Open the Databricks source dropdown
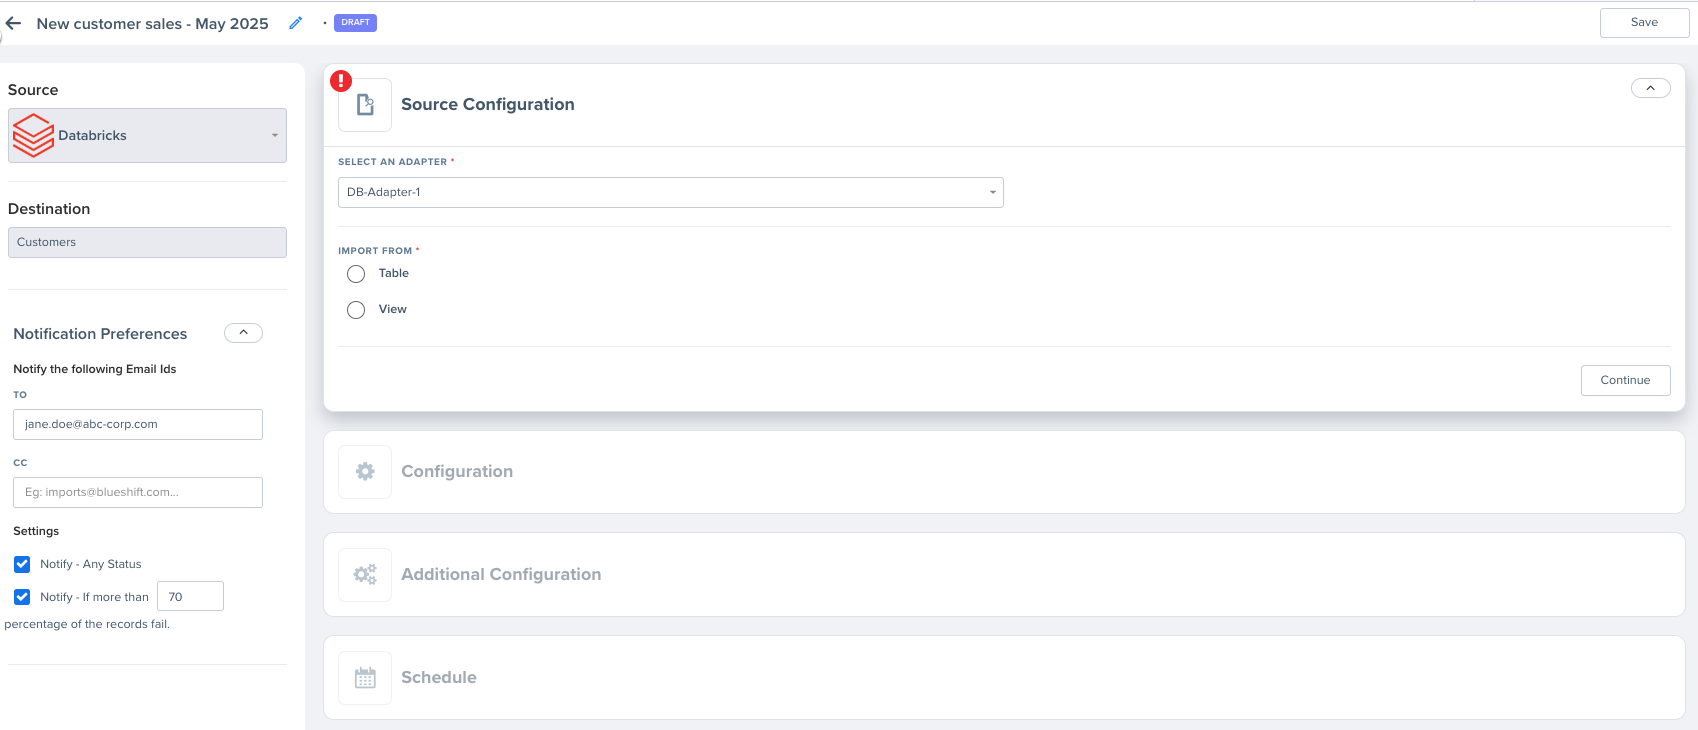The height and width of the screenshot is (730, 1698). [x=274, y=135]
